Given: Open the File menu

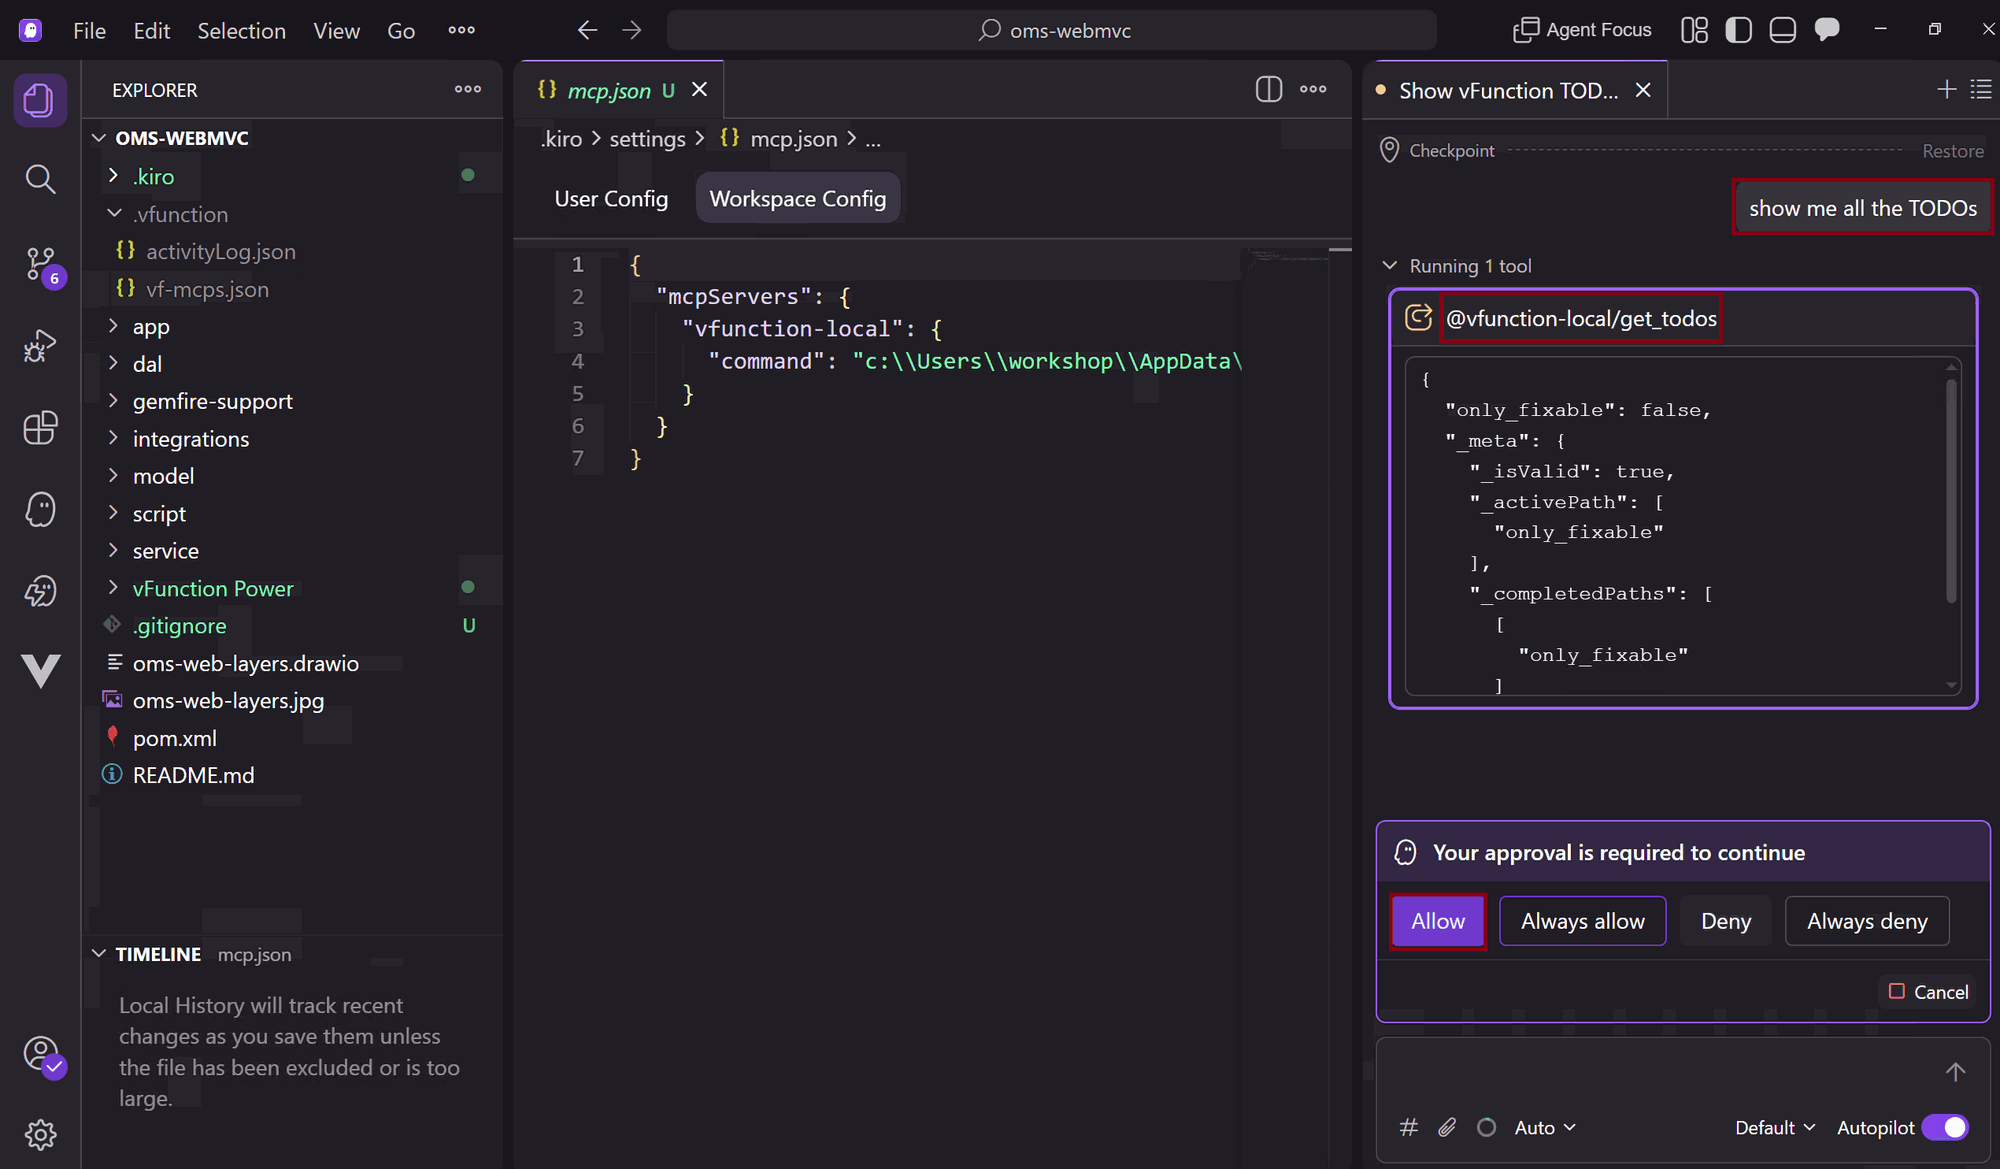Looking at the screenshot, I should [x=89, y=30].
